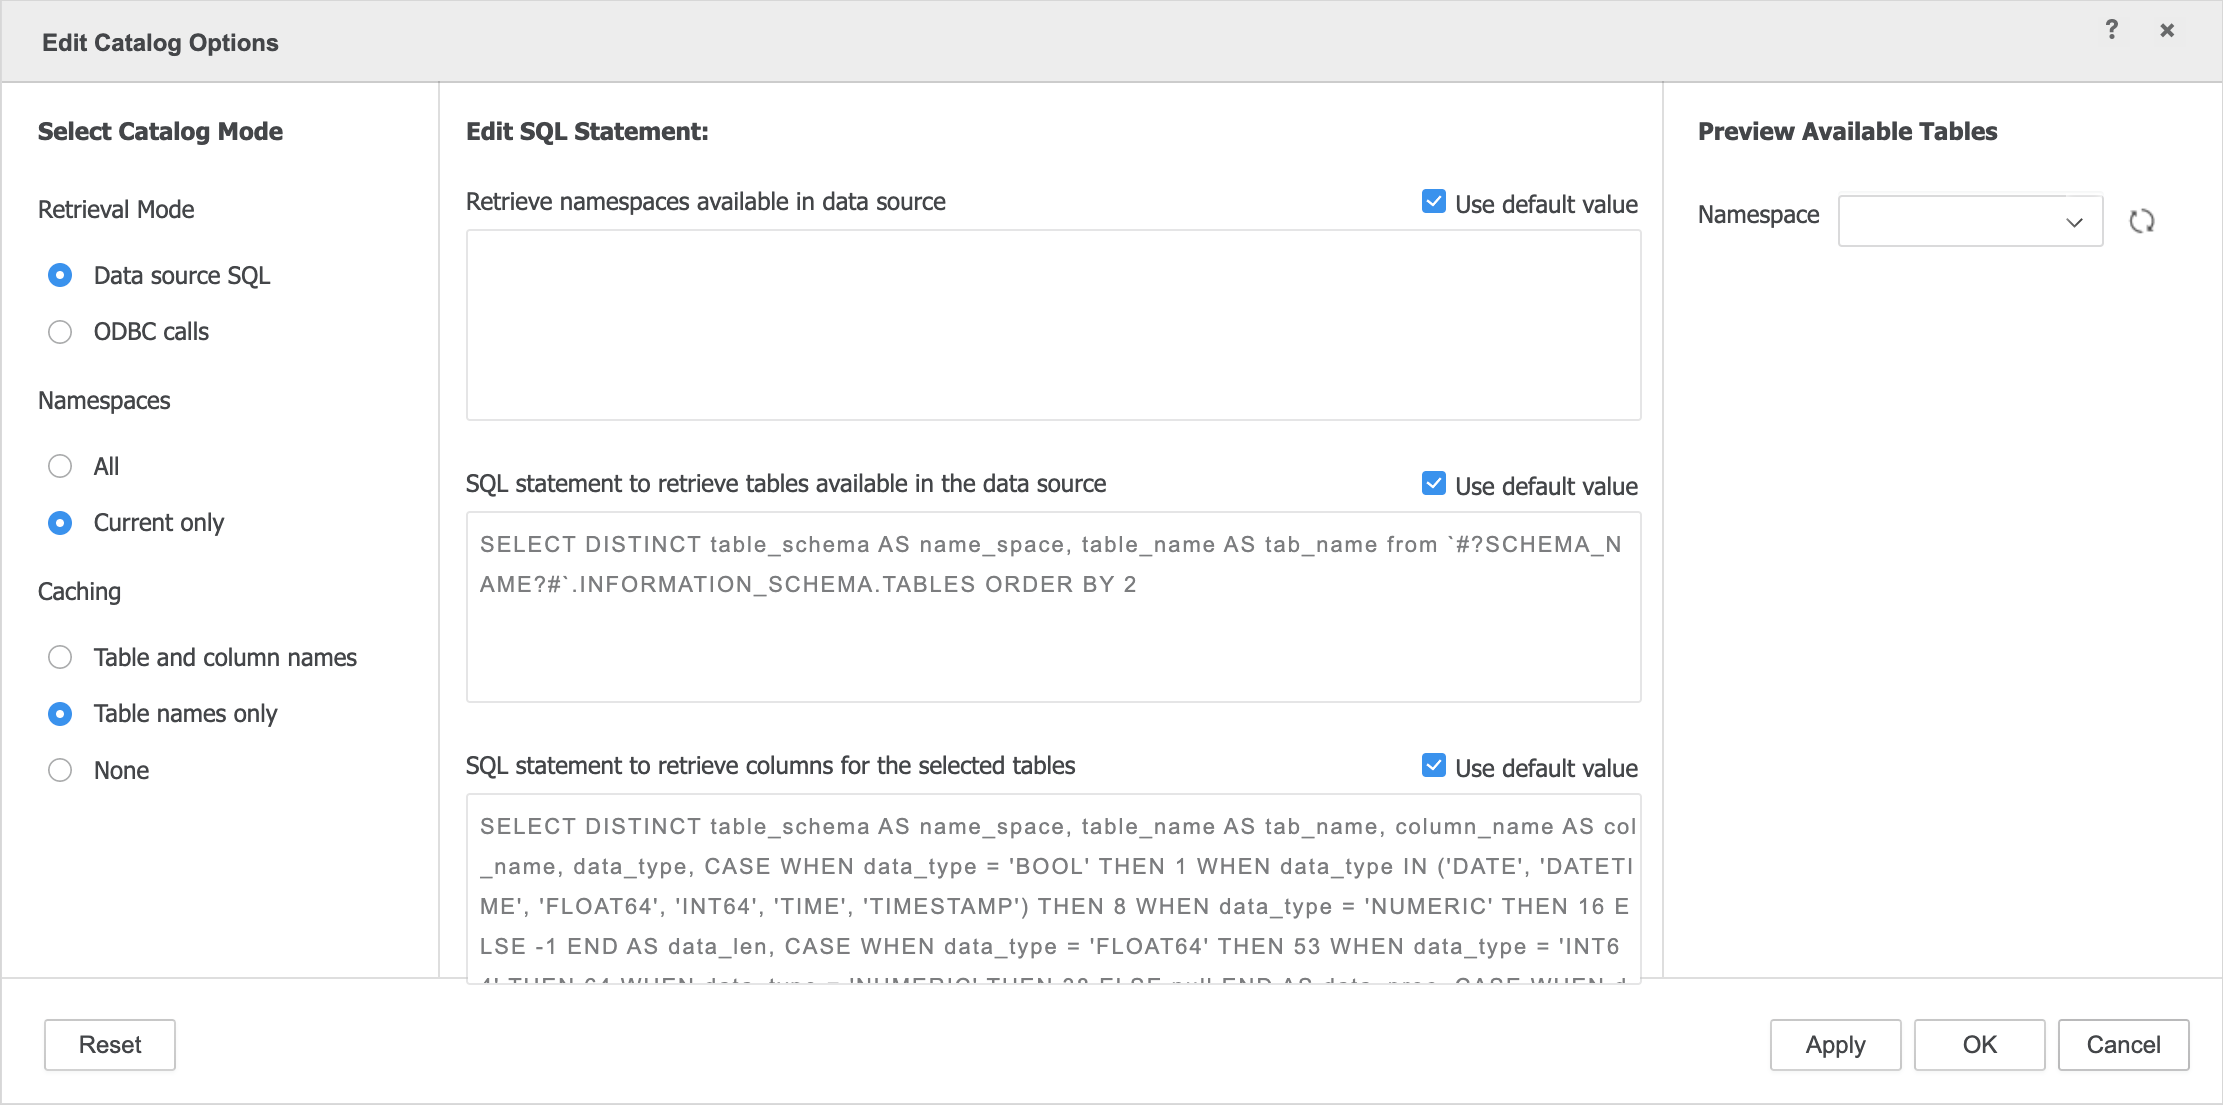This screenshot has height=1105, width=2223.
Task: Select Data source SQL radio button
Action: pos(60,275)
